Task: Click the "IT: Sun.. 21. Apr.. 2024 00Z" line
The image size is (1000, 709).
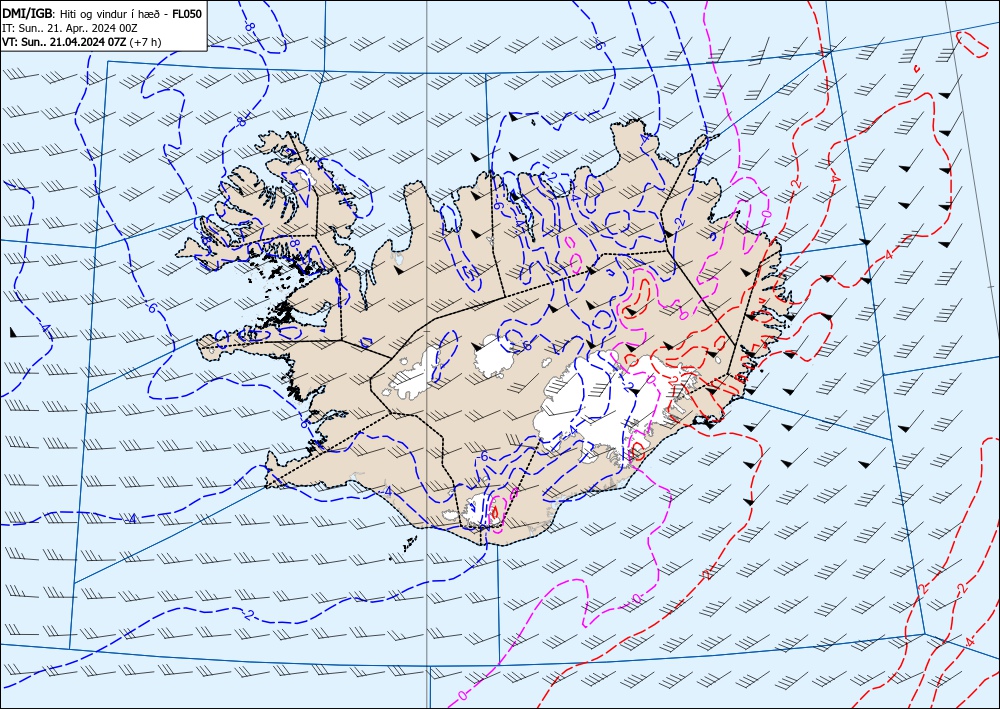Action: (70, 28)
